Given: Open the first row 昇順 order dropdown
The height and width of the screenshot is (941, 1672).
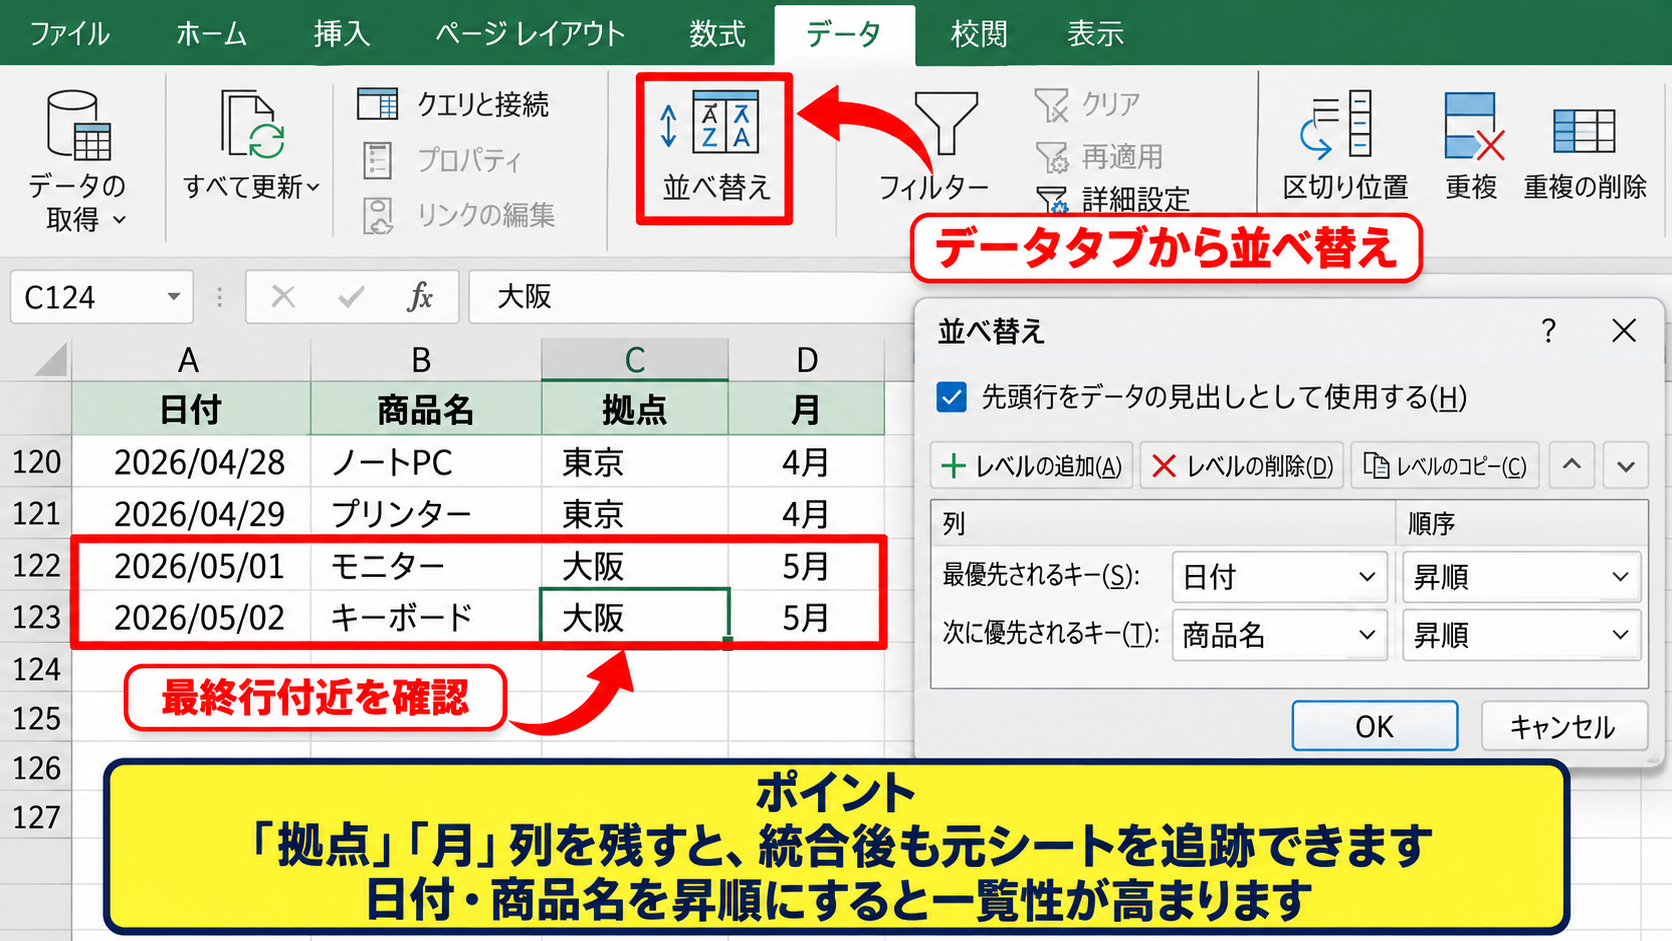Looking at the screenshot, I should pyautogui.click(x=1521, y=577).
